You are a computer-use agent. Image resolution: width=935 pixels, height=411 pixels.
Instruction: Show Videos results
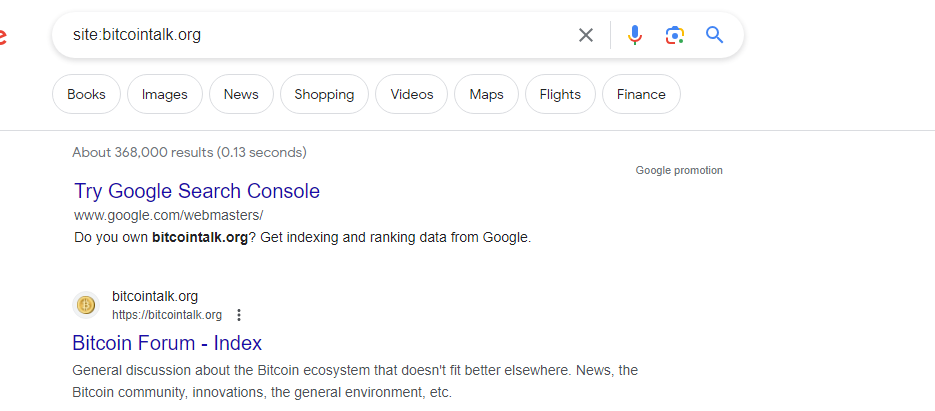411,94
